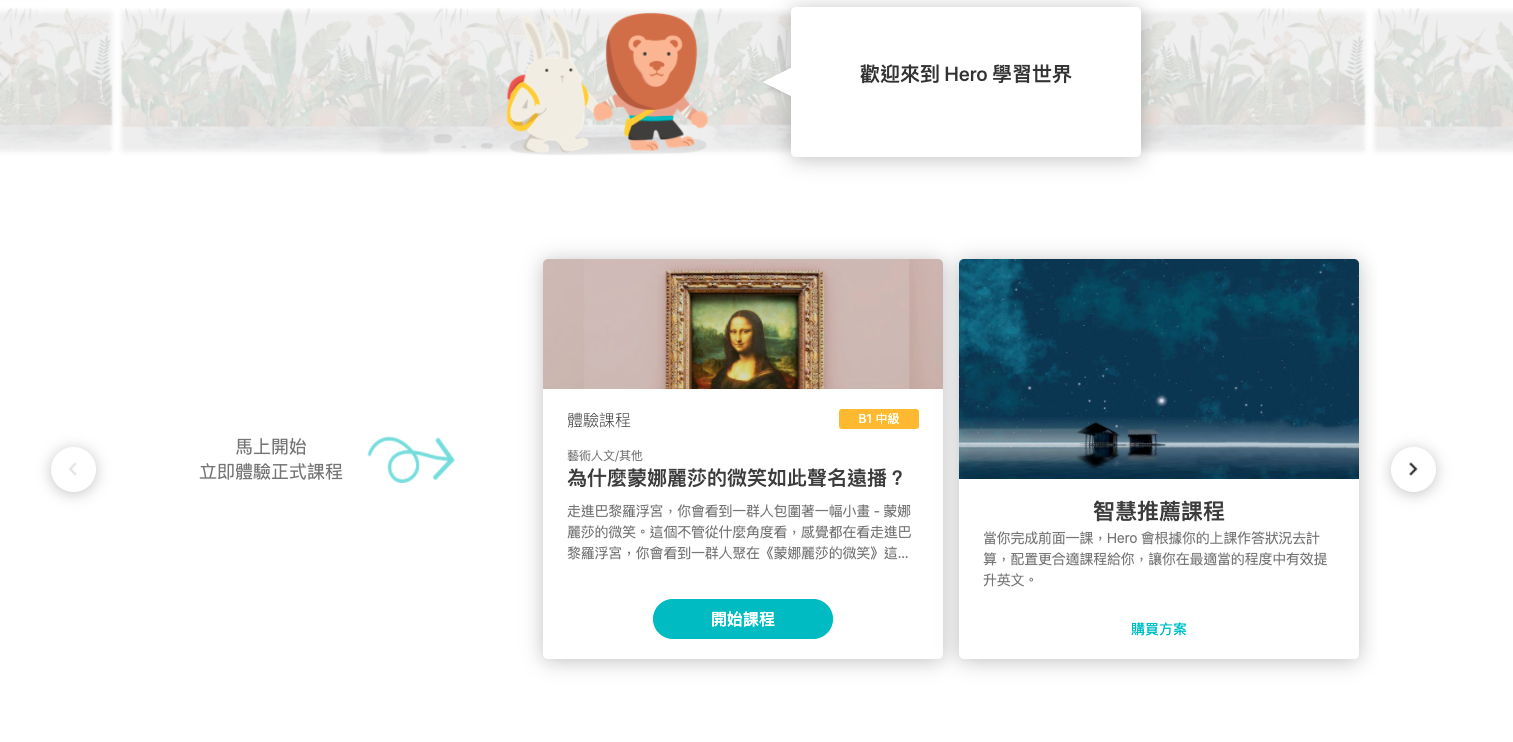Select the Mona Lisa course title
The height and width of the screenshot is (742, 1513).
pos(736,478)
